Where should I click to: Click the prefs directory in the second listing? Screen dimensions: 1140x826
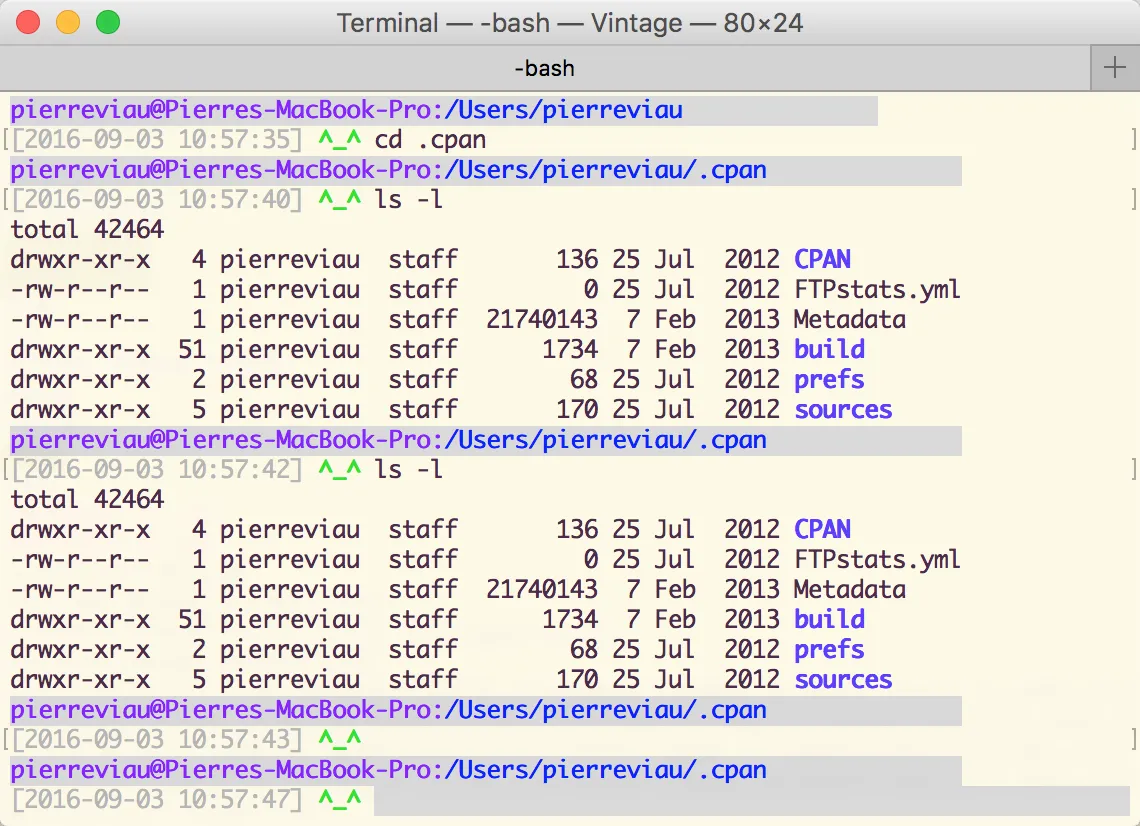tap(830, 650)
